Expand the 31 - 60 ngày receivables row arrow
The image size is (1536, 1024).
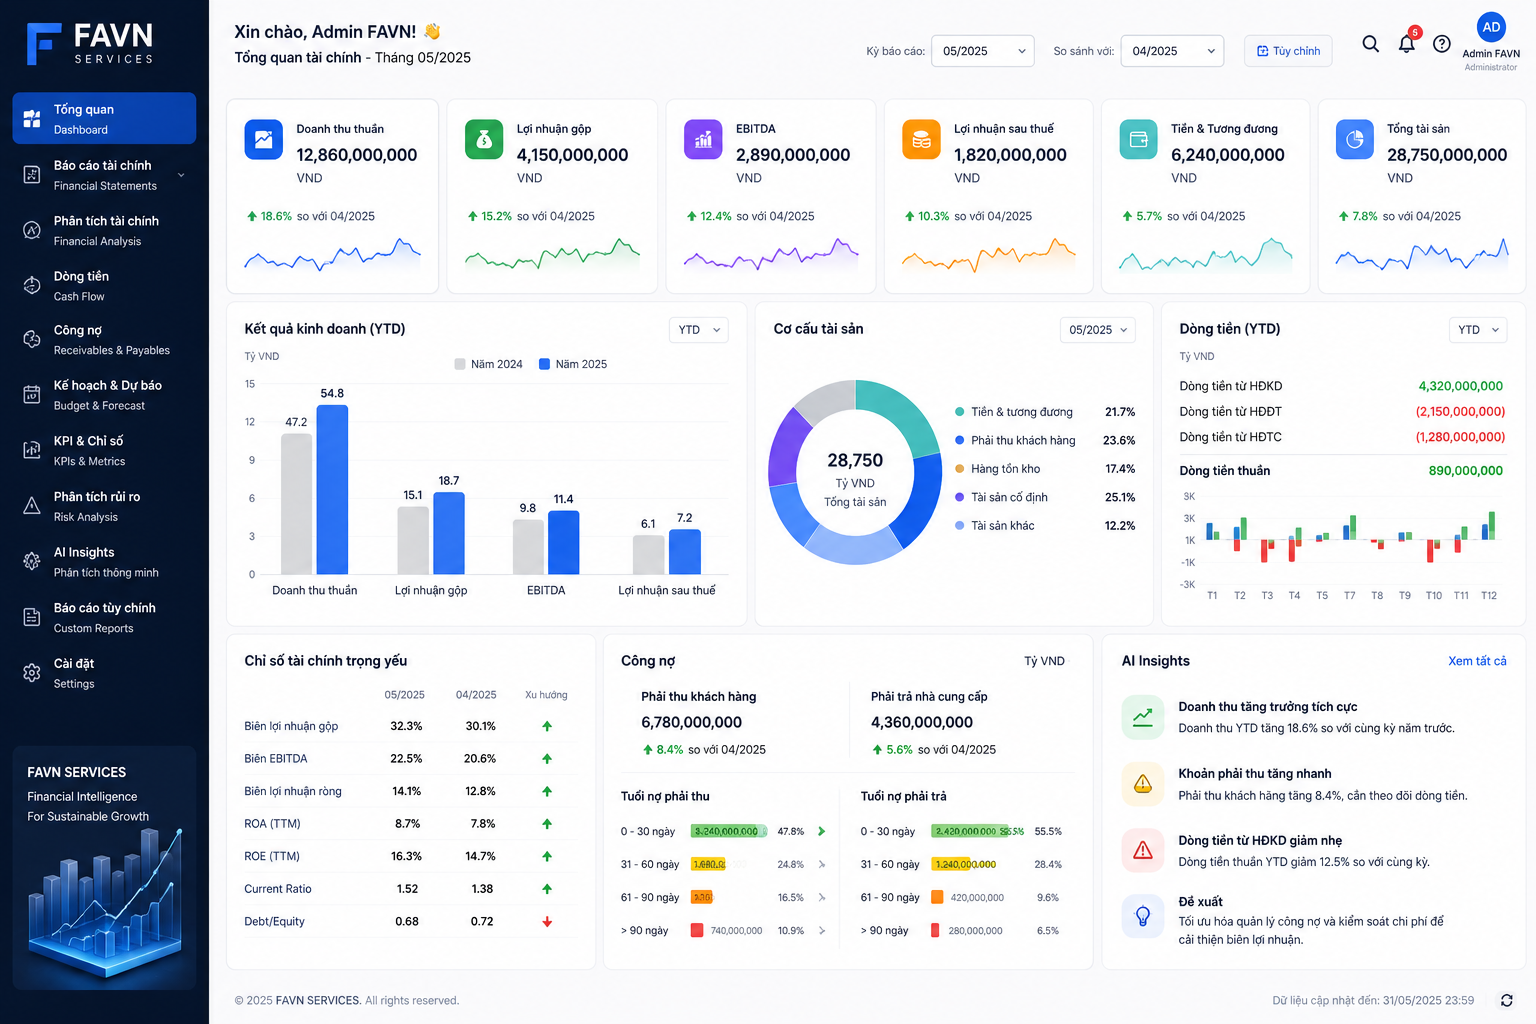822,864
